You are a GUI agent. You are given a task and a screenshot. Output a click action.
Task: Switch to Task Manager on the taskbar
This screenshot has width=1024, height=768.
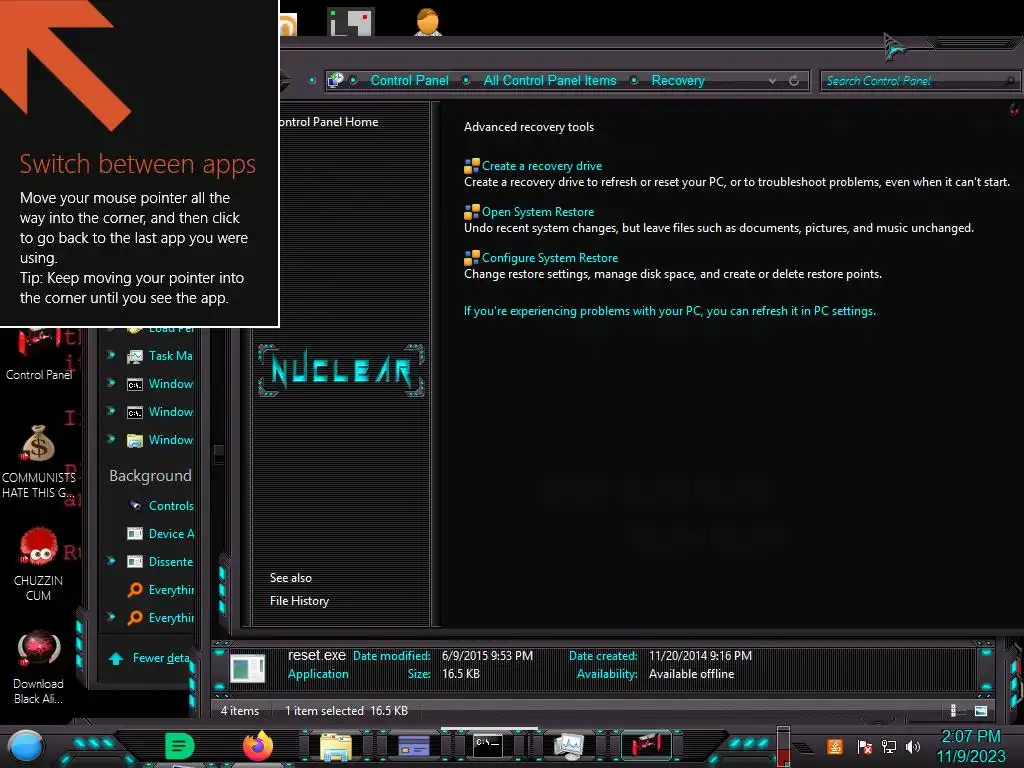click(x=568, y=746)
